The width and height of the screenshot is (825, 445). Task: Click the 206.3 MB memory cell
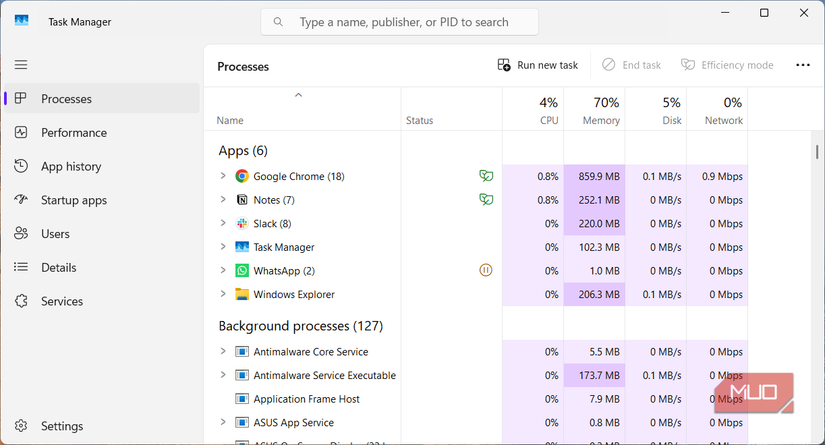[595, 294]
